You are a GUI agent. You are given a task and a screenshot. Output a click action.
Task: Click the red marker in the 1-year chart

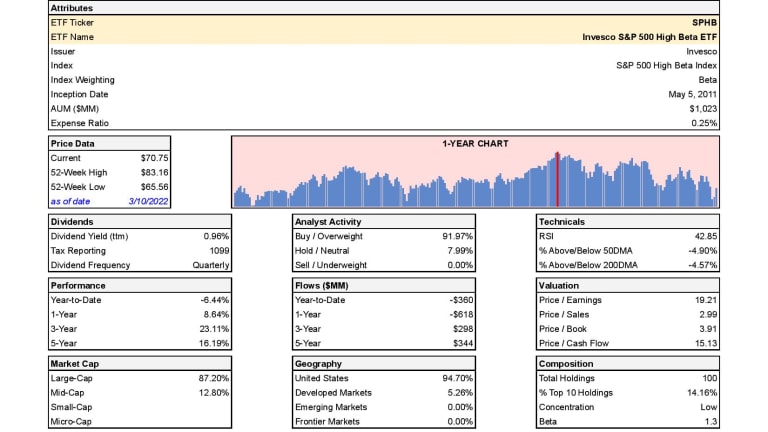click(557, 179)
